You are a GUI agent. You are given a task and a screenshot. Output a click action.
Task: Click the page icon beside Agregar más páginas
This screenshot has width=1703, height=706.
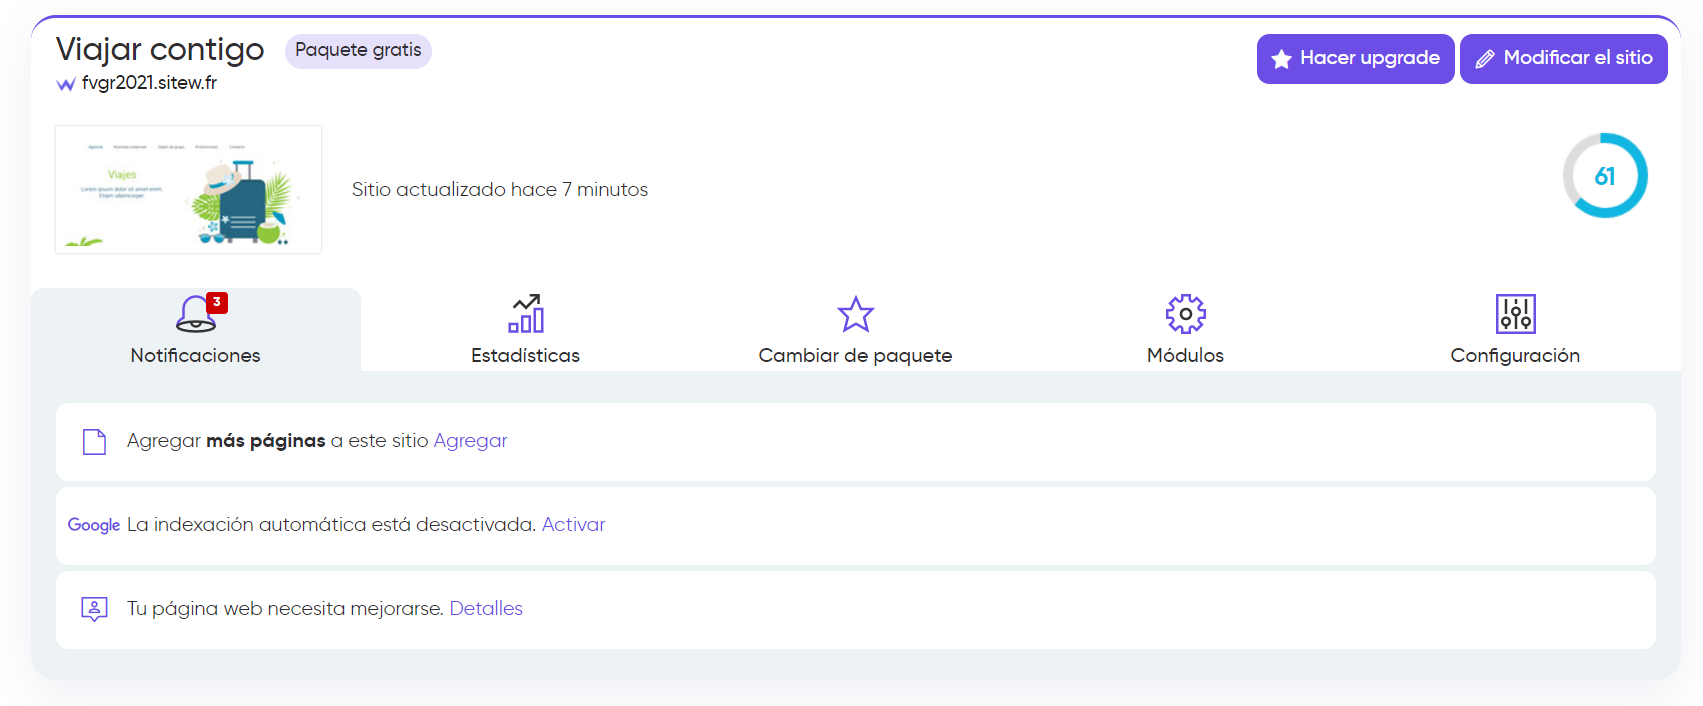tap(94, 442)
